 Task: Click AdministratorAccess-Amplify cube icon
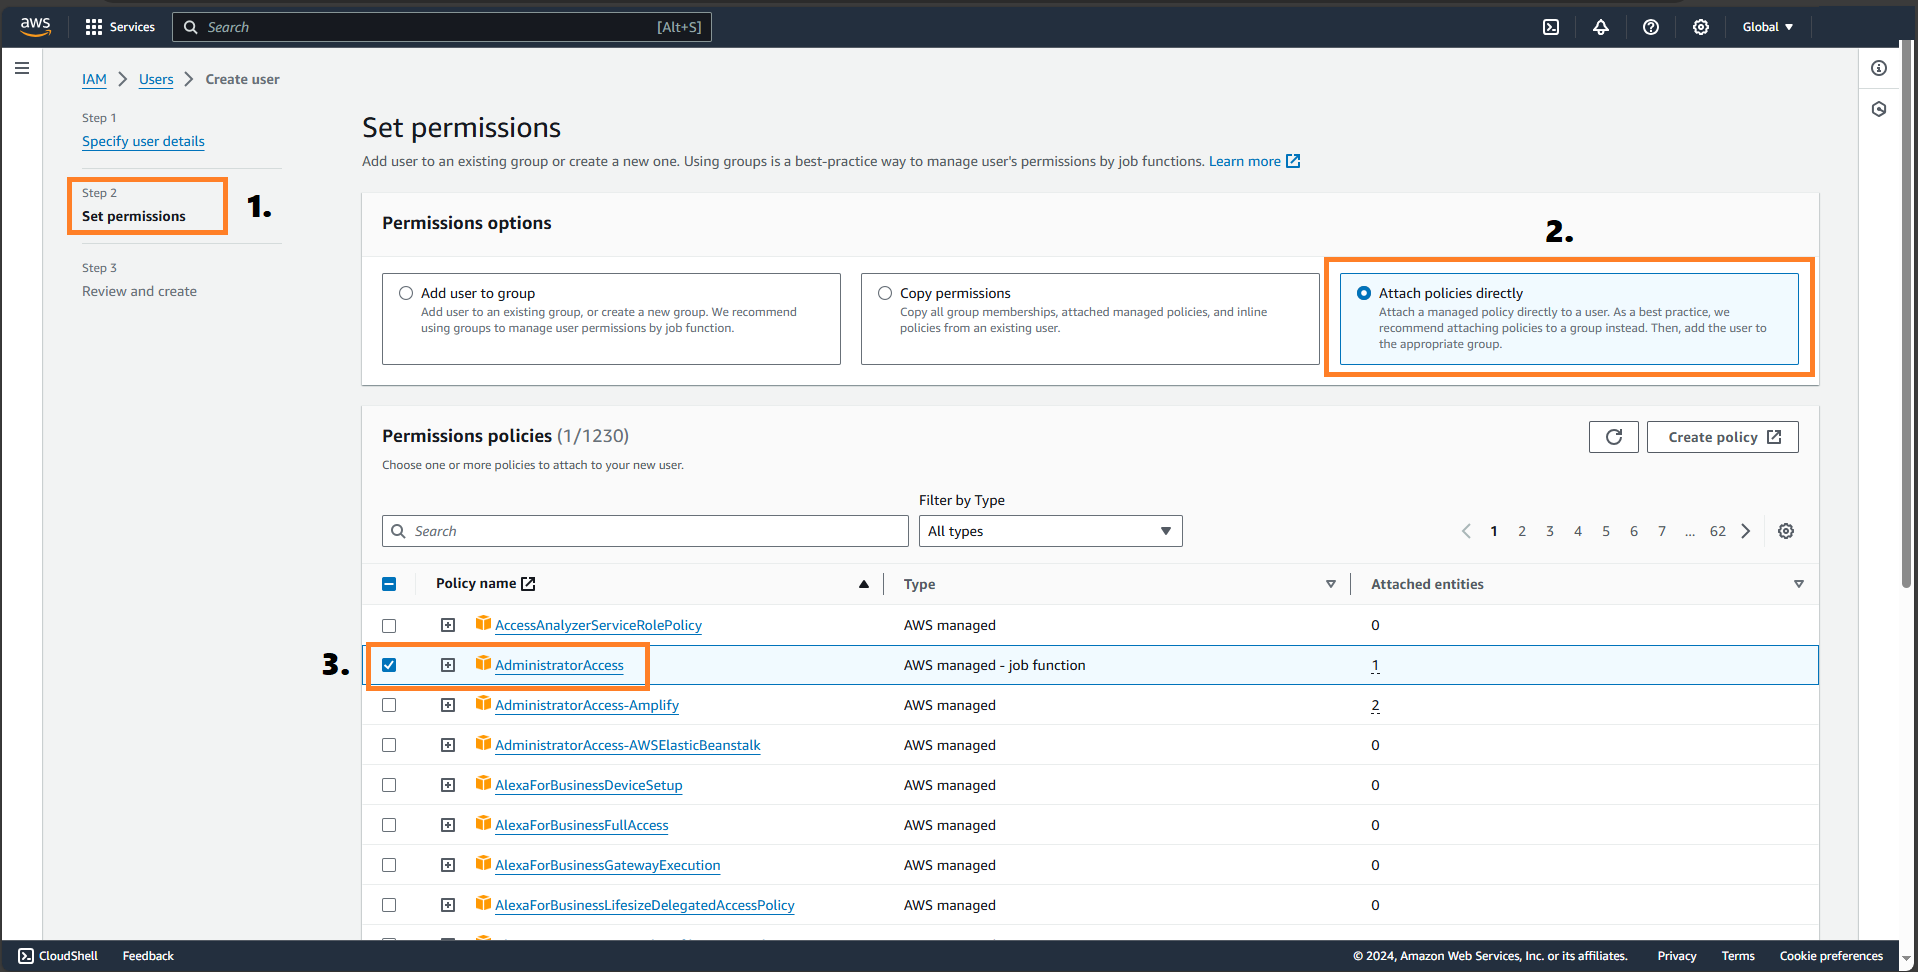pos(483,703)
